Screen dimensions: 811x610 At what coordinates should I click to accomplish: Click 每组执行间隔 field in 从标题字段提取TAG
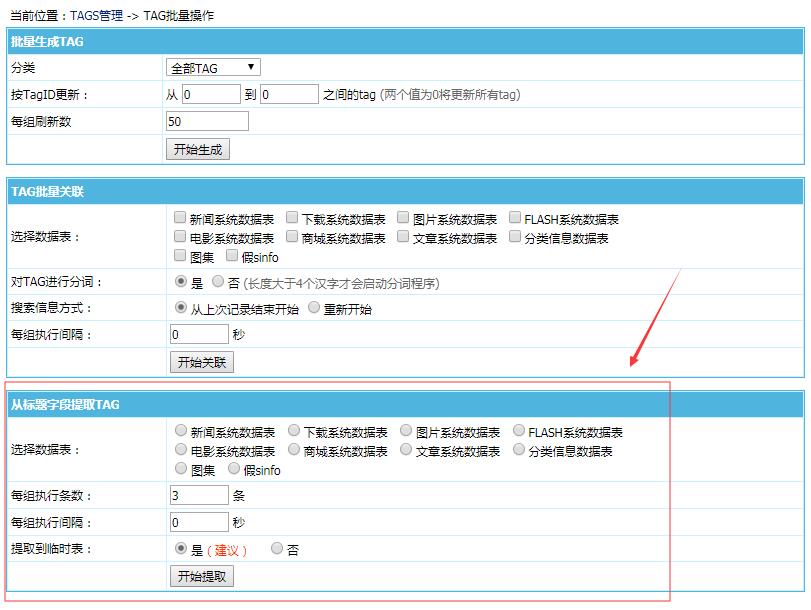pos(199,522)
